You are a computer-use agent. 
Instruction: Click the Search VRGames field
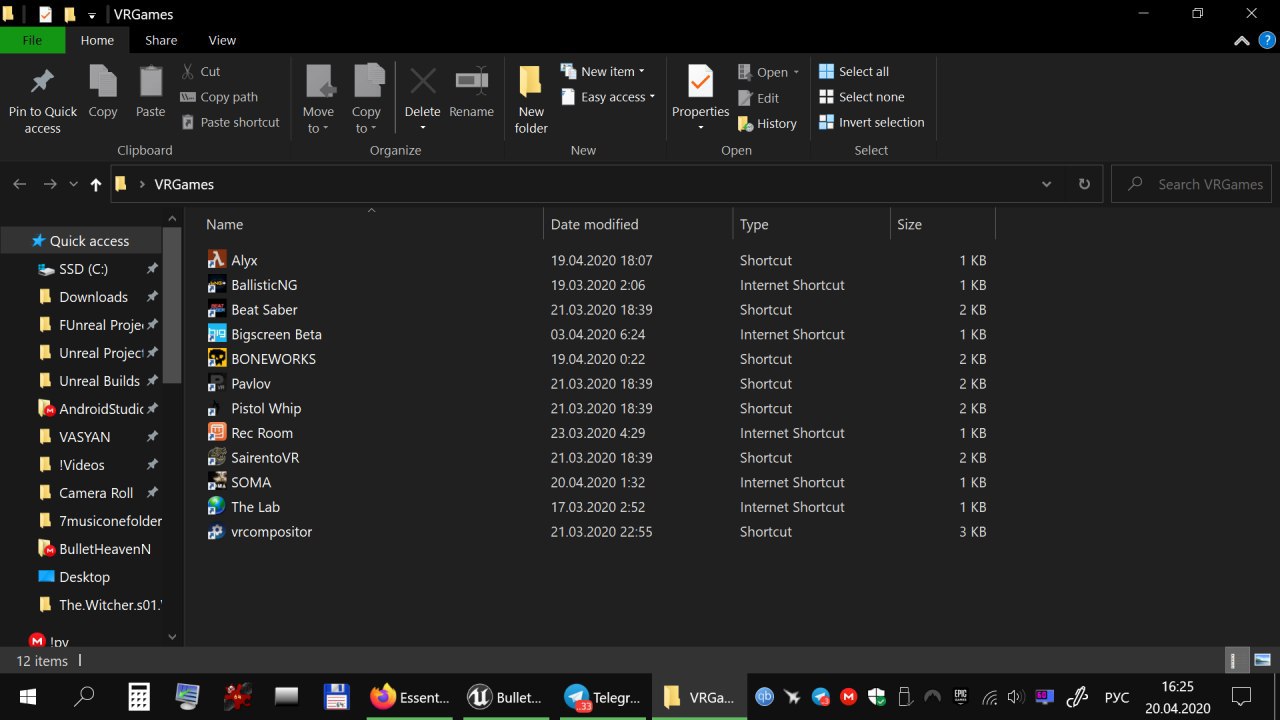pos(1194,184)
